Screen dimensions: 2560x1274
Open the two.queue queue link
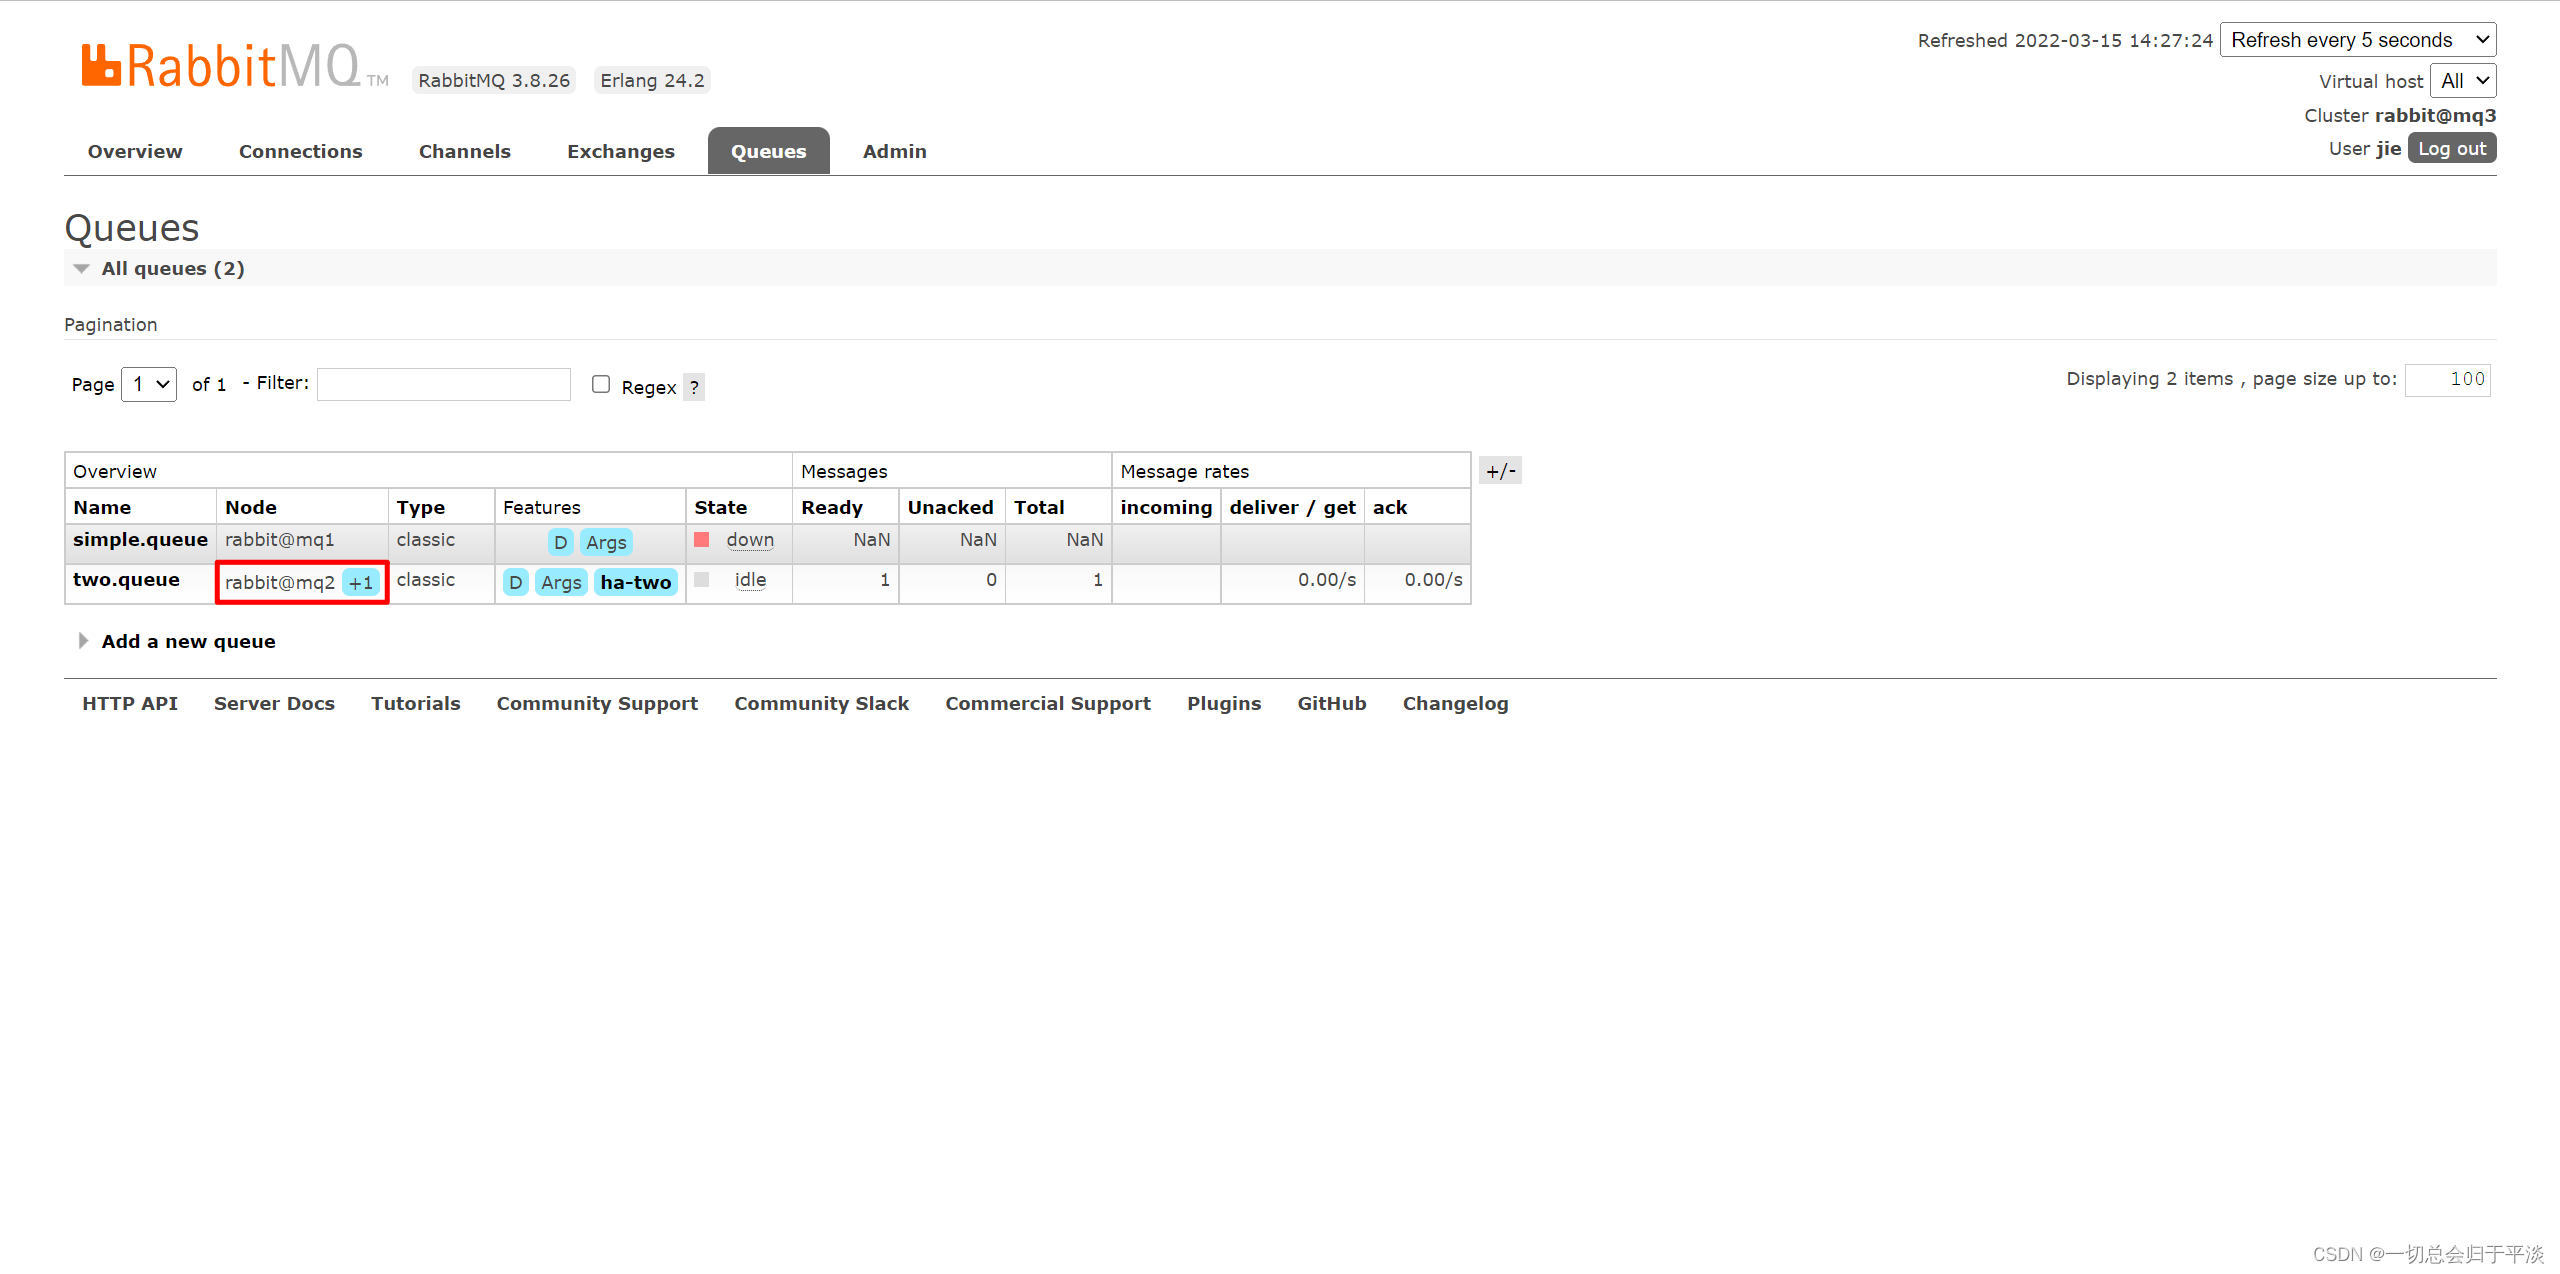(126, 580)
